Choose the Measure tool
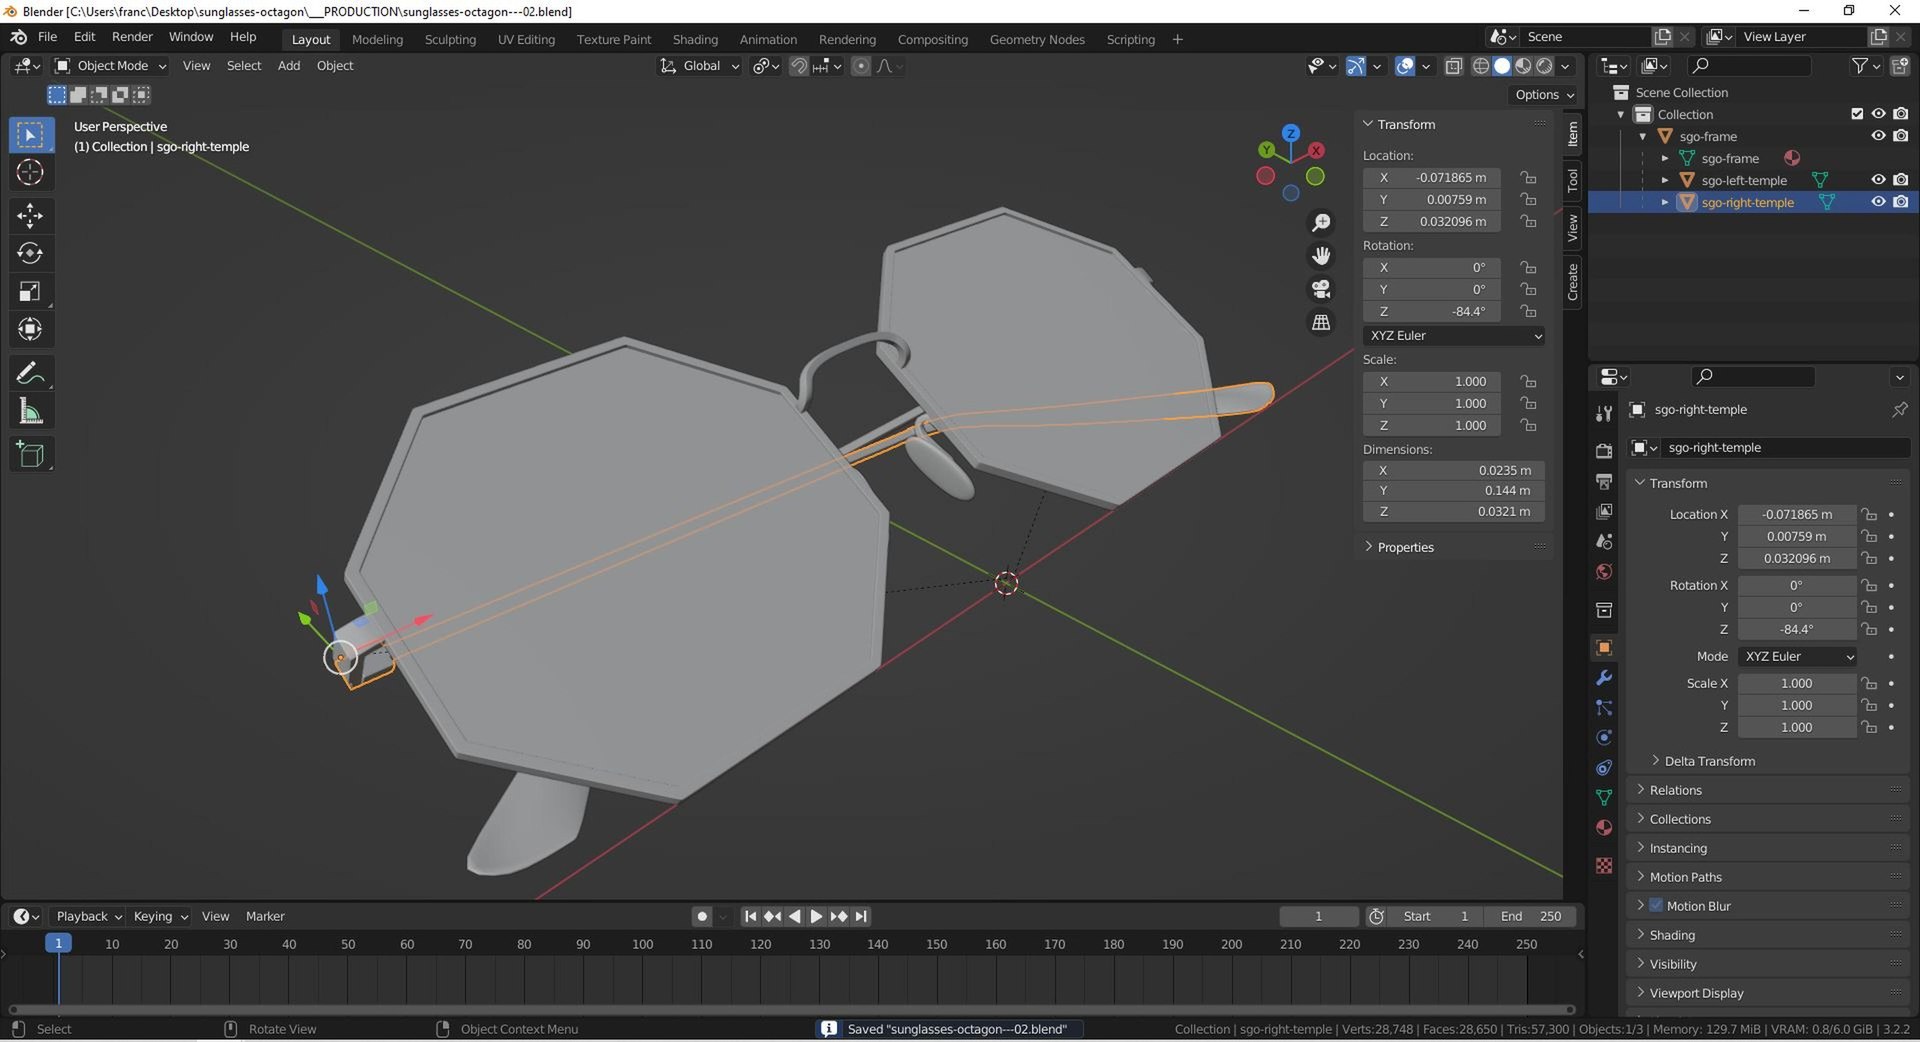 30,412
